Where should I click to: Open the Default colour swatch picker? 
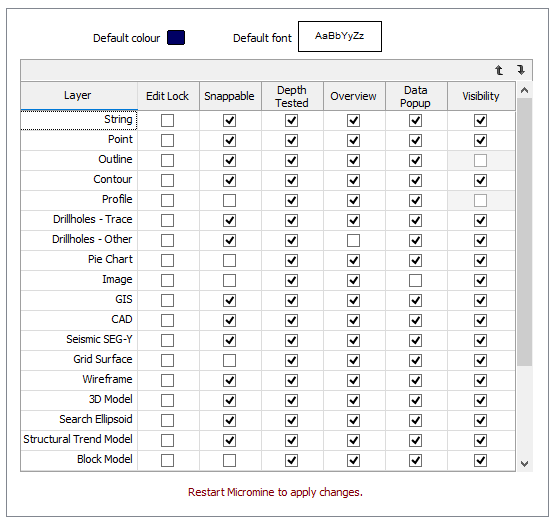coord(176,38)
